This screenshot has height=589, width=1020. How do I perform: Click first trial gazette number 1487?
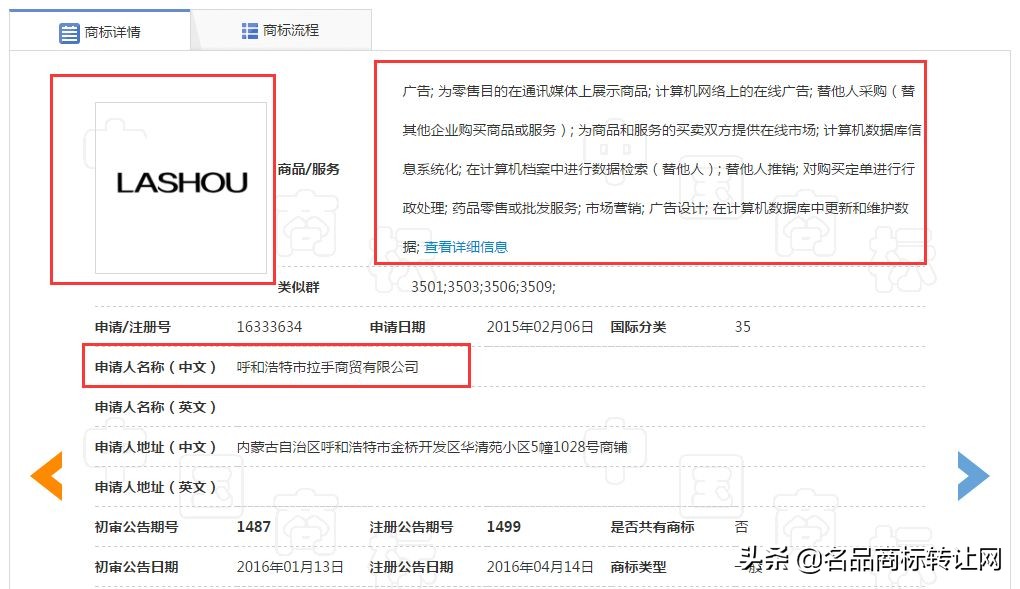click(x=253, y=527)
